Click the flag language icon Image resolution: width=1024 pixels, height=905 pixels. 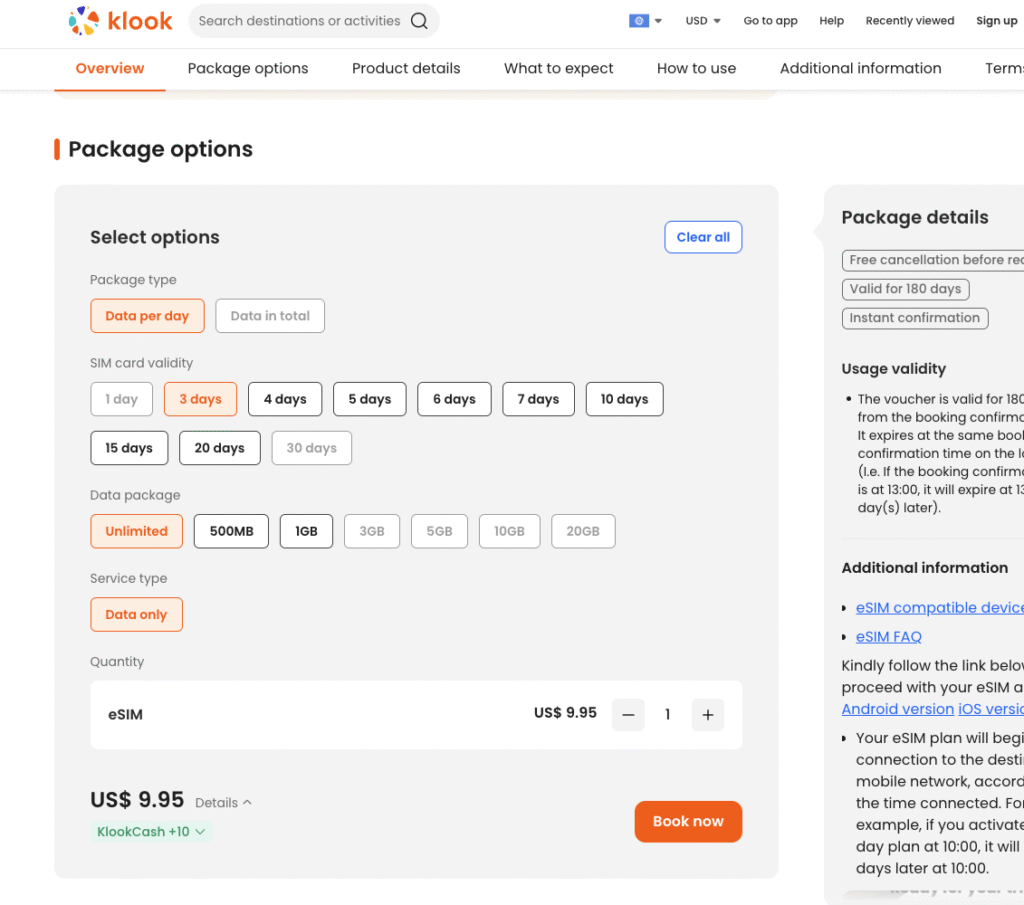point(639,21)
